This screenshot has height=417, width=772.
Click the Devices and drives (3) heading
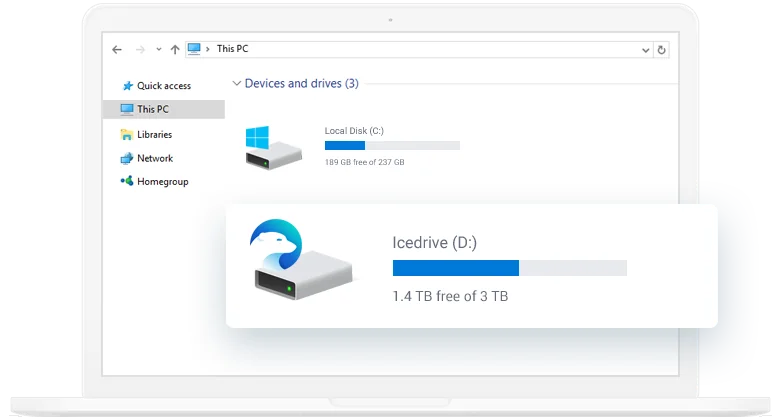coord(301,83)
